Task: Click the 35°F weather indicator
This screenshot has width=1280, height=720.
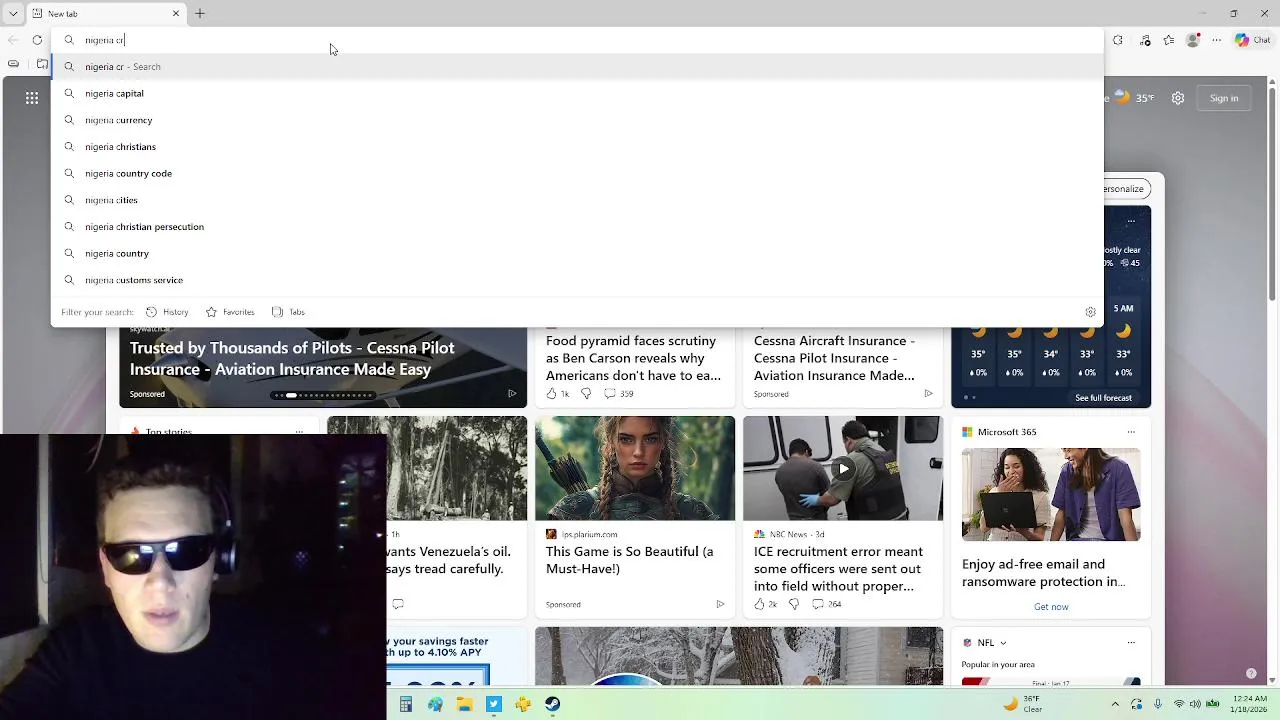Action: pyautogui.click(x=1133, y=98)
